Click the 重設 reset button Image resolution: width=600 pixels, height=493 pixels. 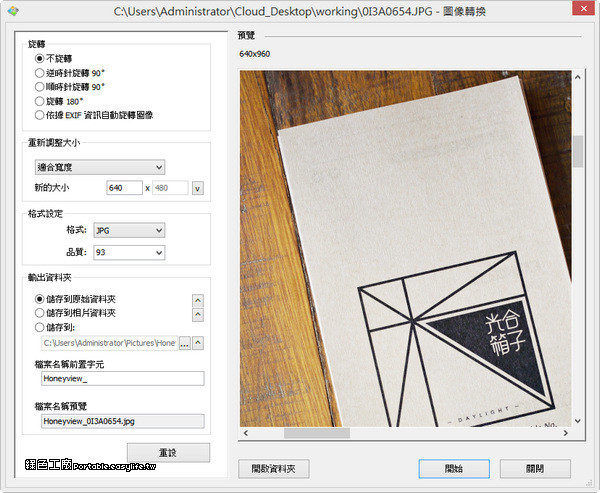point(168,453)
